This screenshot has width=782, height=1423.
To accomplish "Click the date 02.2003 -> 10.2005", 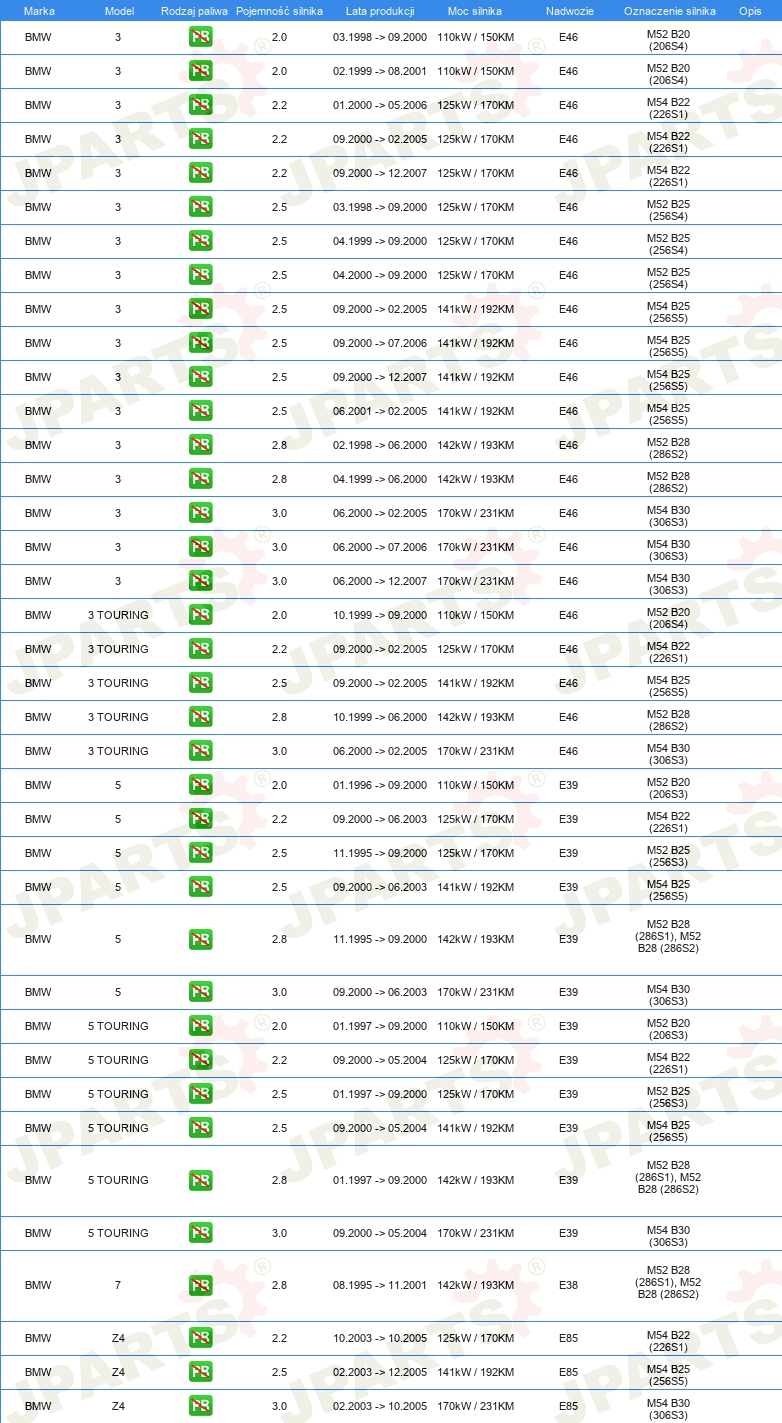I will [x=380, y=1406].
